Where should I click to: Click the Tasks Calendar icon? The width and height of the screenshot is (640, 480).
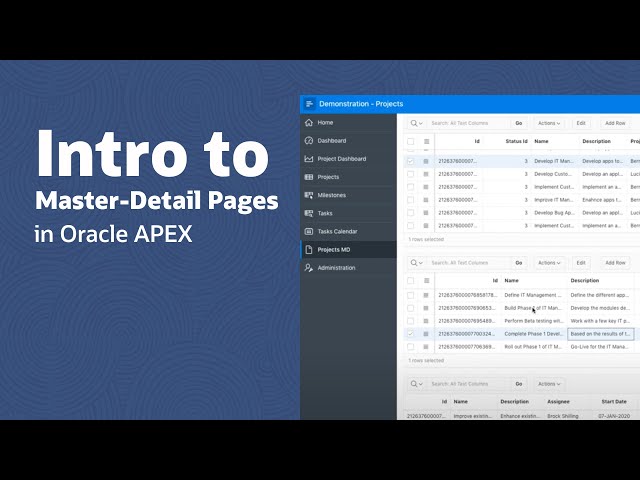point(309,231)
